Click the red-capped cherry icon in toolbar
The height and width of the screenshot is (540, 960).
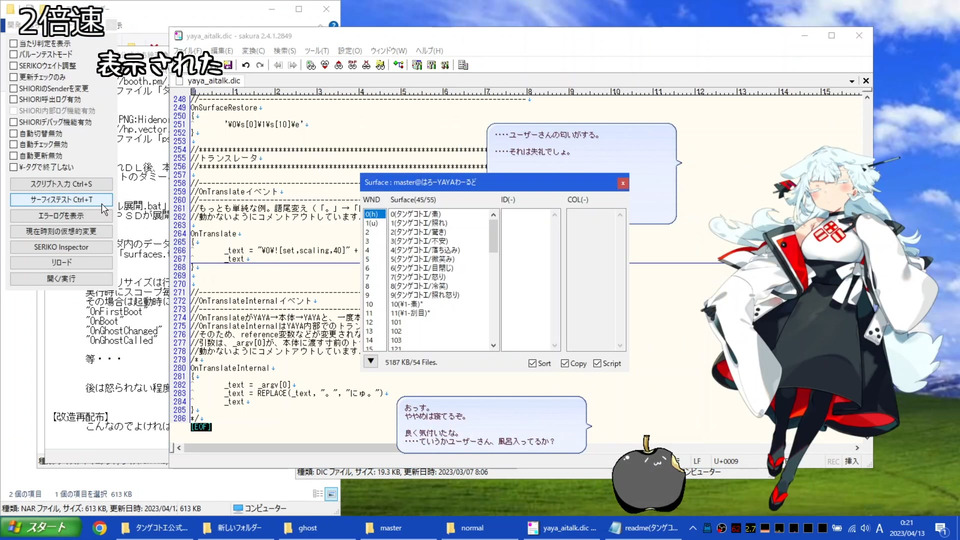pyautogui.click(x=339, y=65)
